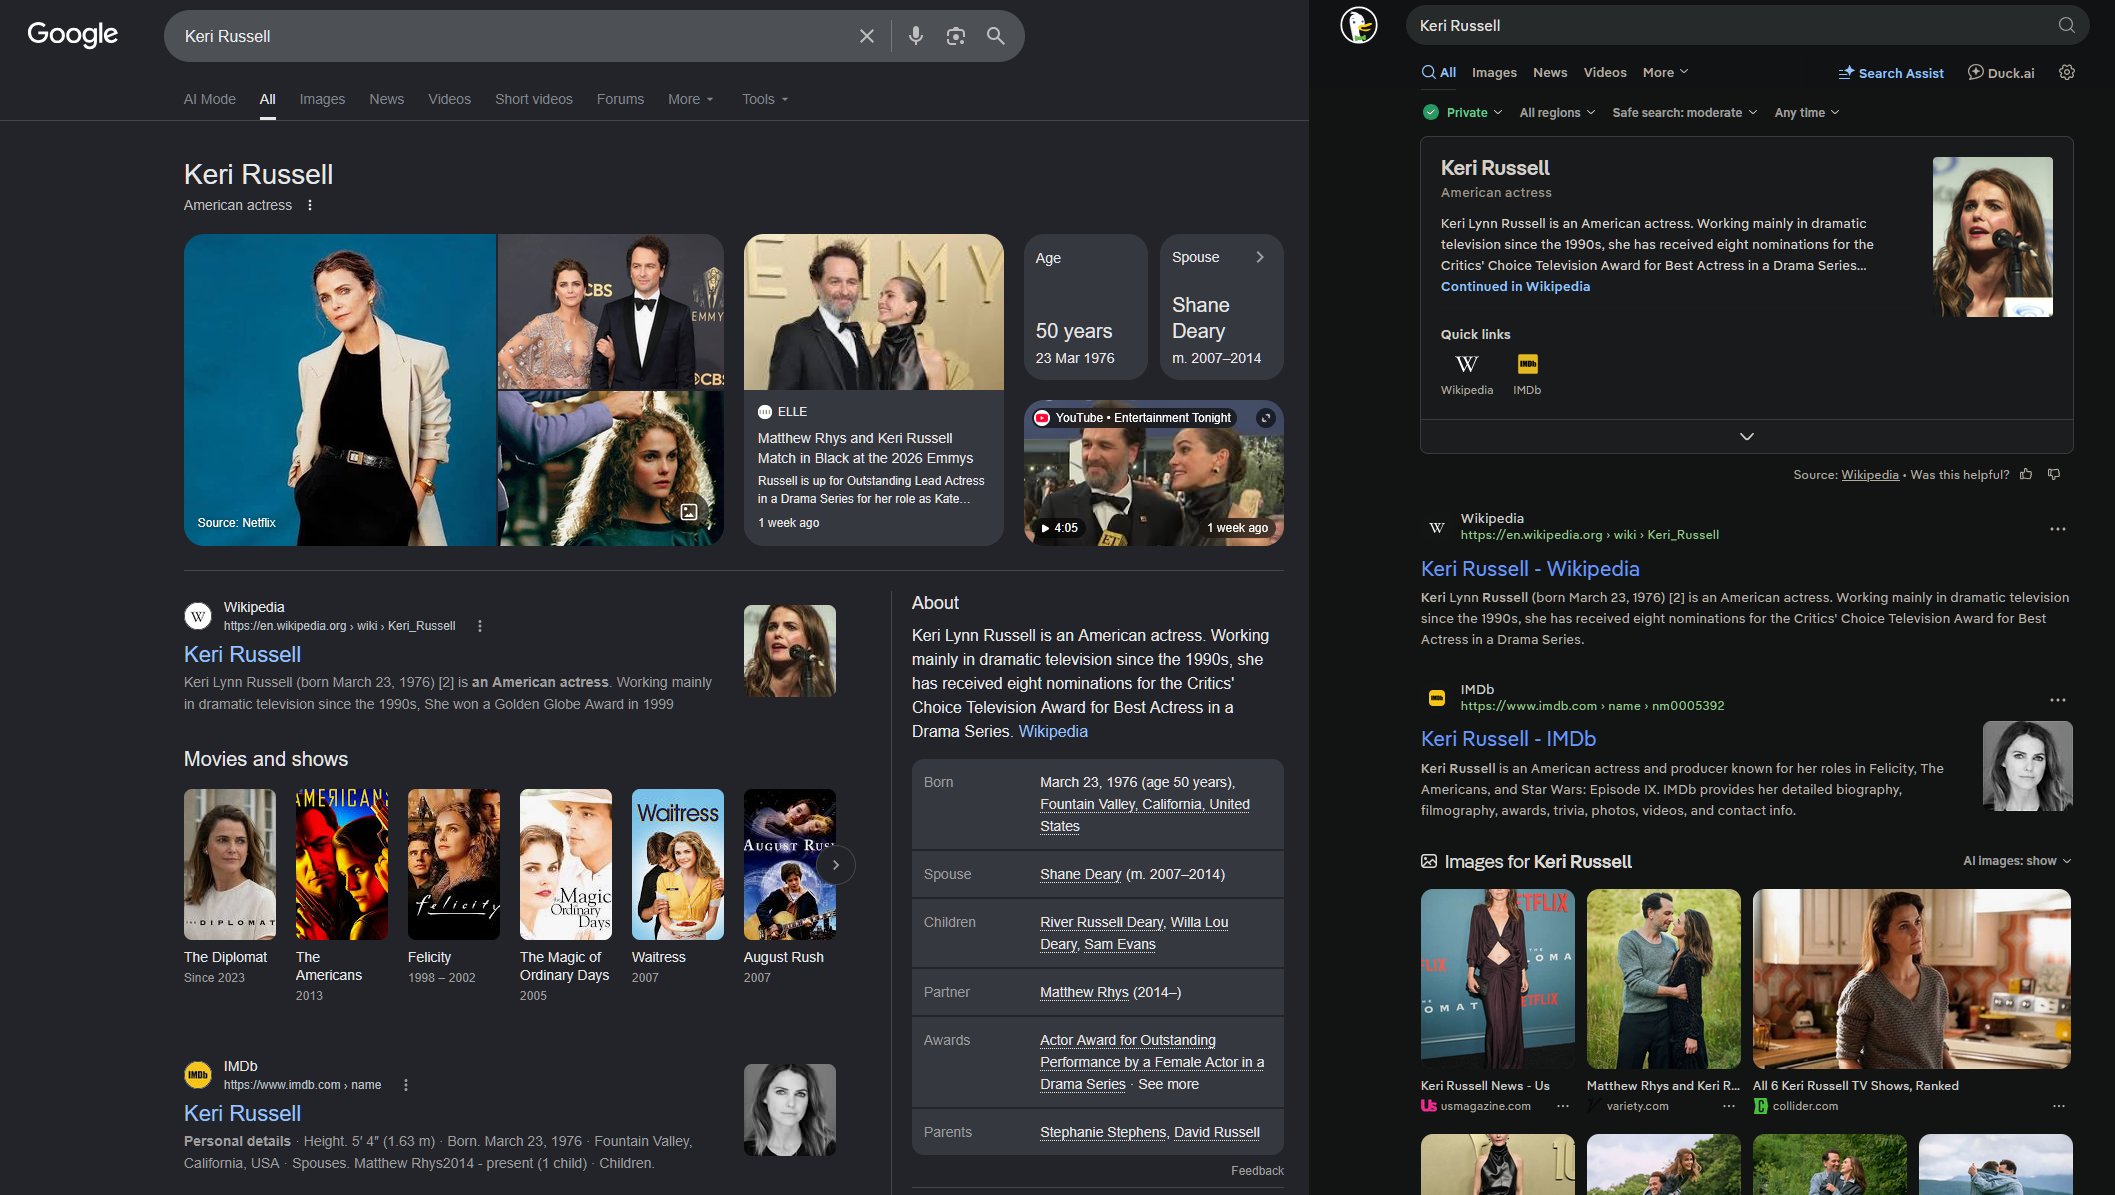
Task: Choose region from All regions dropdown
Action: (1557, 112)
